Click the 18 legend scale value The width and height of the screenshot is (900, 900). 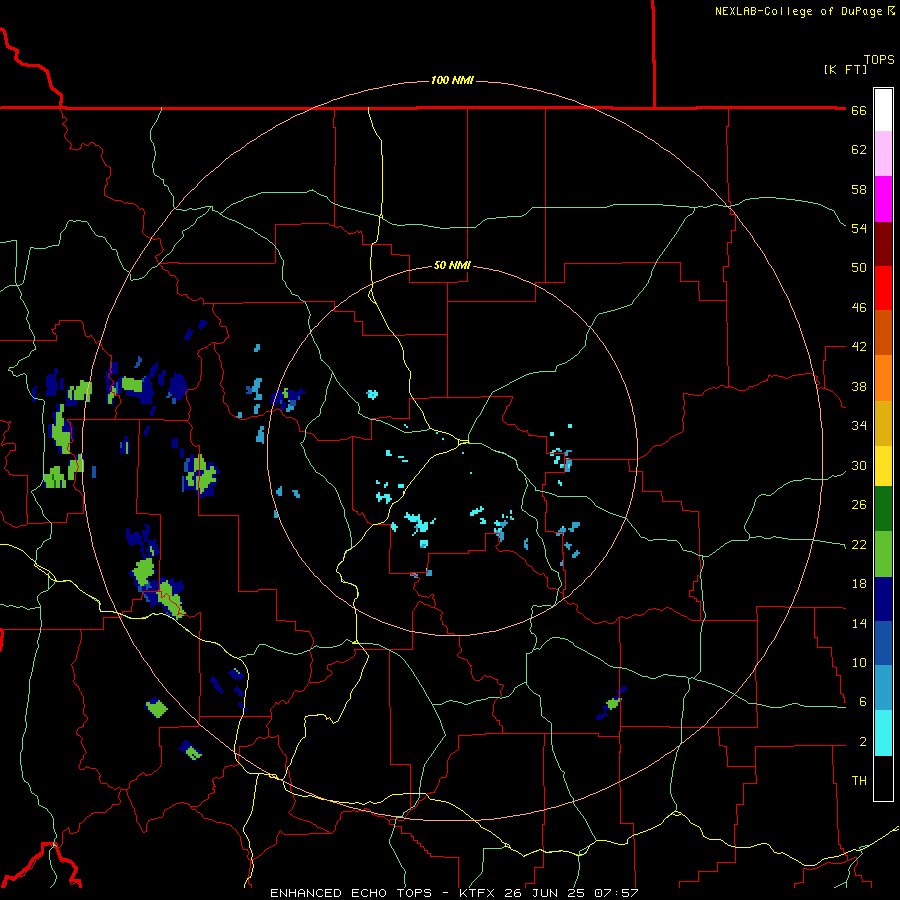coord(859,584)
